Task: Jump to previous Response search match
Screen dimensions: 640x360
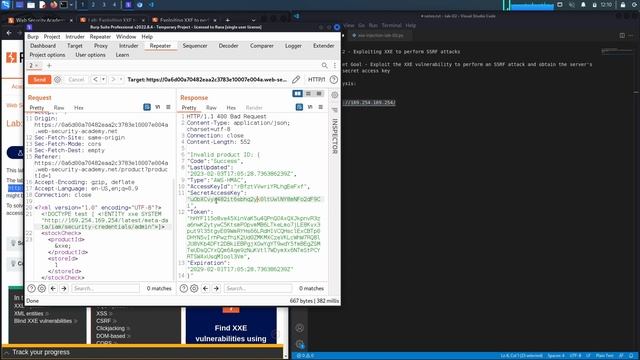Action: pyautogui.click(x=205, y=288)
